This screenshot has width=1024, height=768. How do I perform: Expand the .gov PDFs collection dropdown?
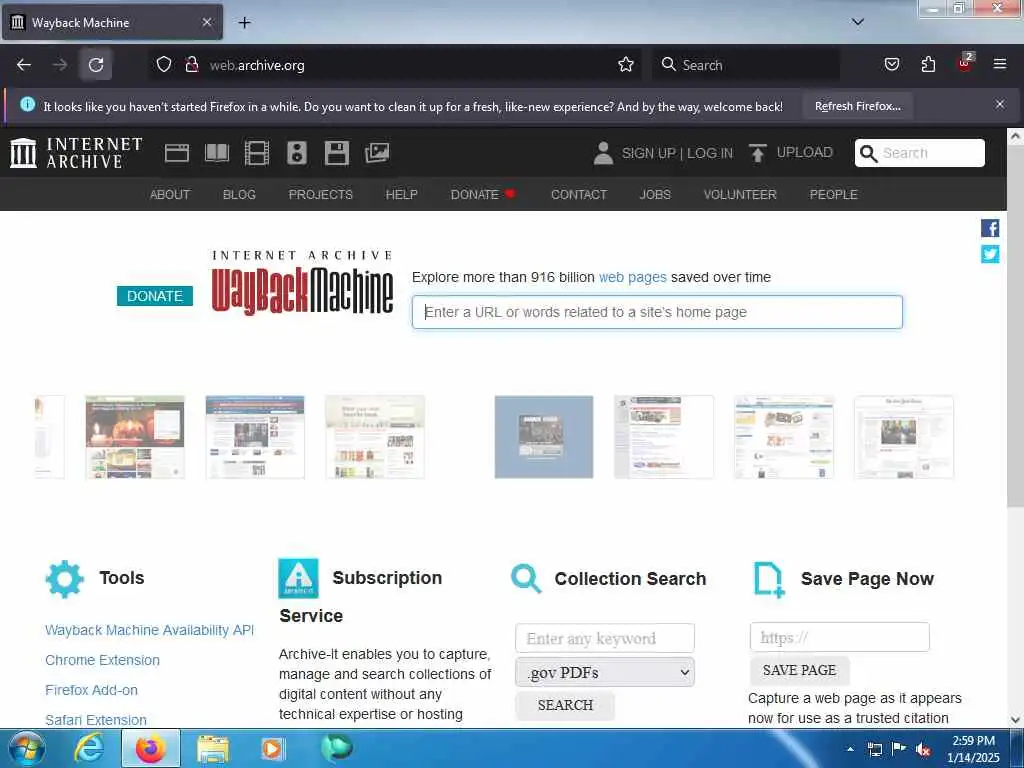tap(605, 672)
